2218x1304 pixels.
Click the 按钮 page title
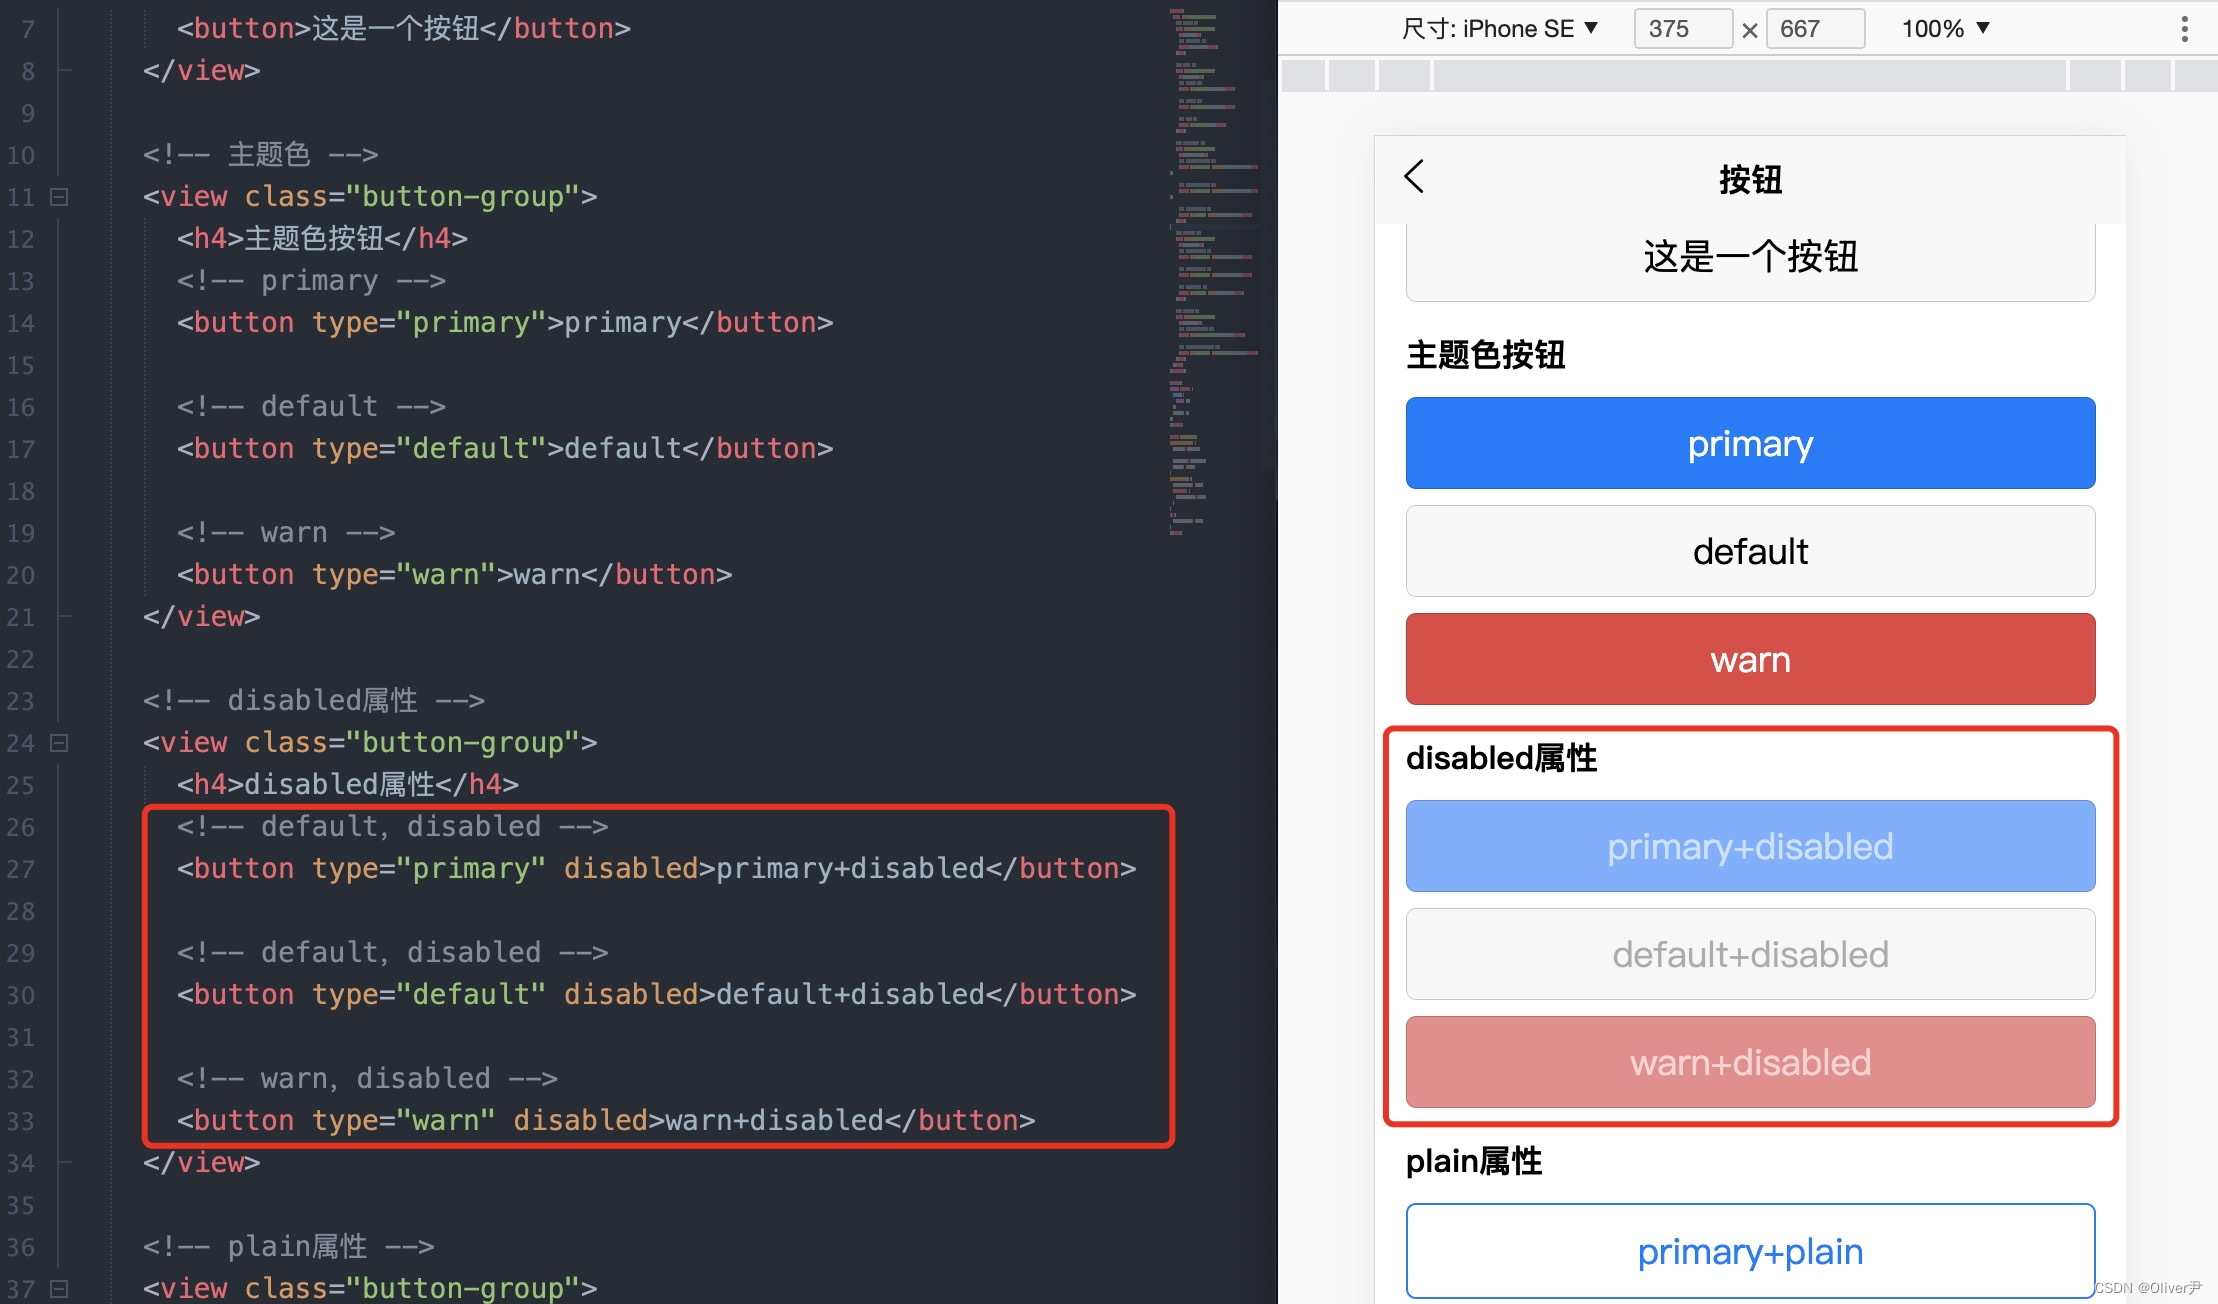1750,180
